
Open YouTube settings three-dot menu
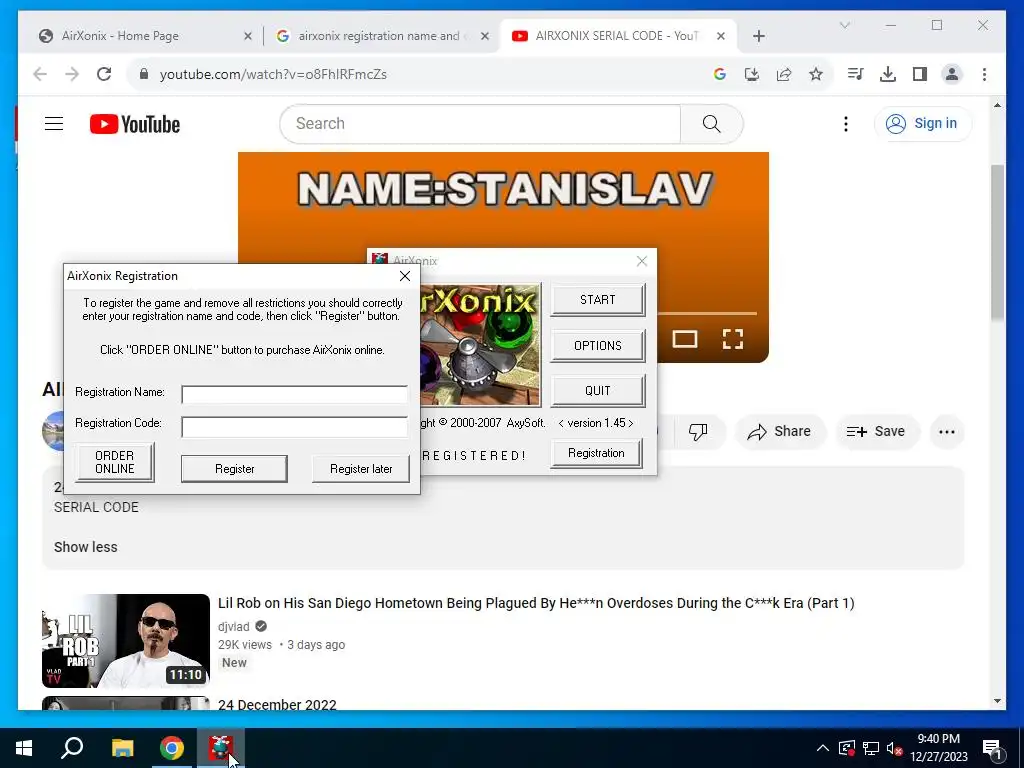click(x=846, y=124)
